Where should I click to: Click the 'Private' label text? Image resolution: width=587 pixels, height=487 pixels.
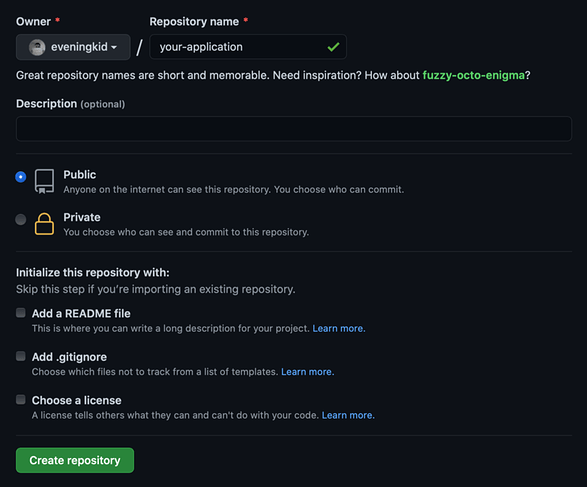click(x=82, y=217)
